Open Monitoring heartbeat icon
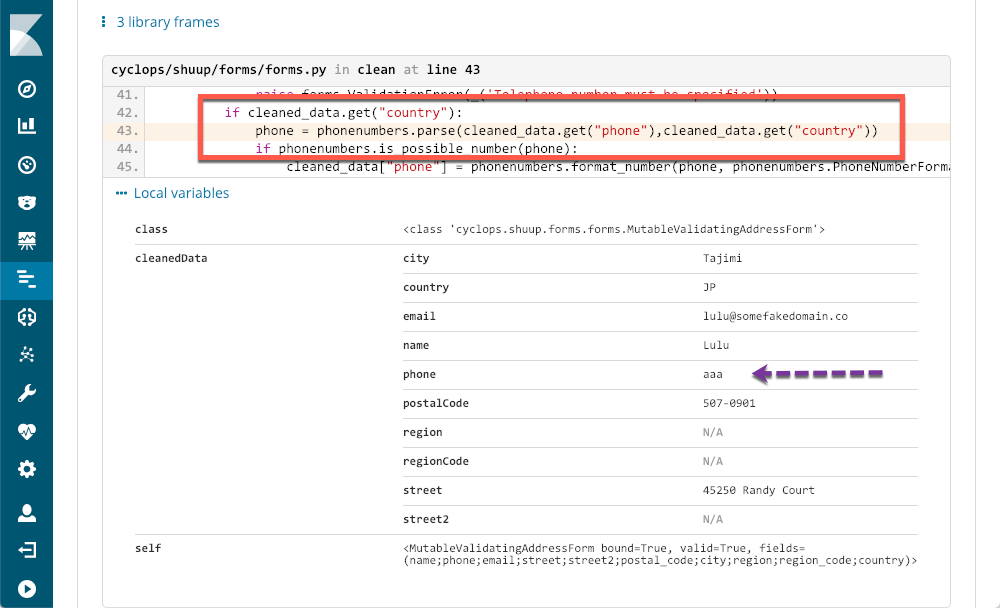Image resolution: width=1000 pixels, height=608 pixels. [x=27, y=432]
